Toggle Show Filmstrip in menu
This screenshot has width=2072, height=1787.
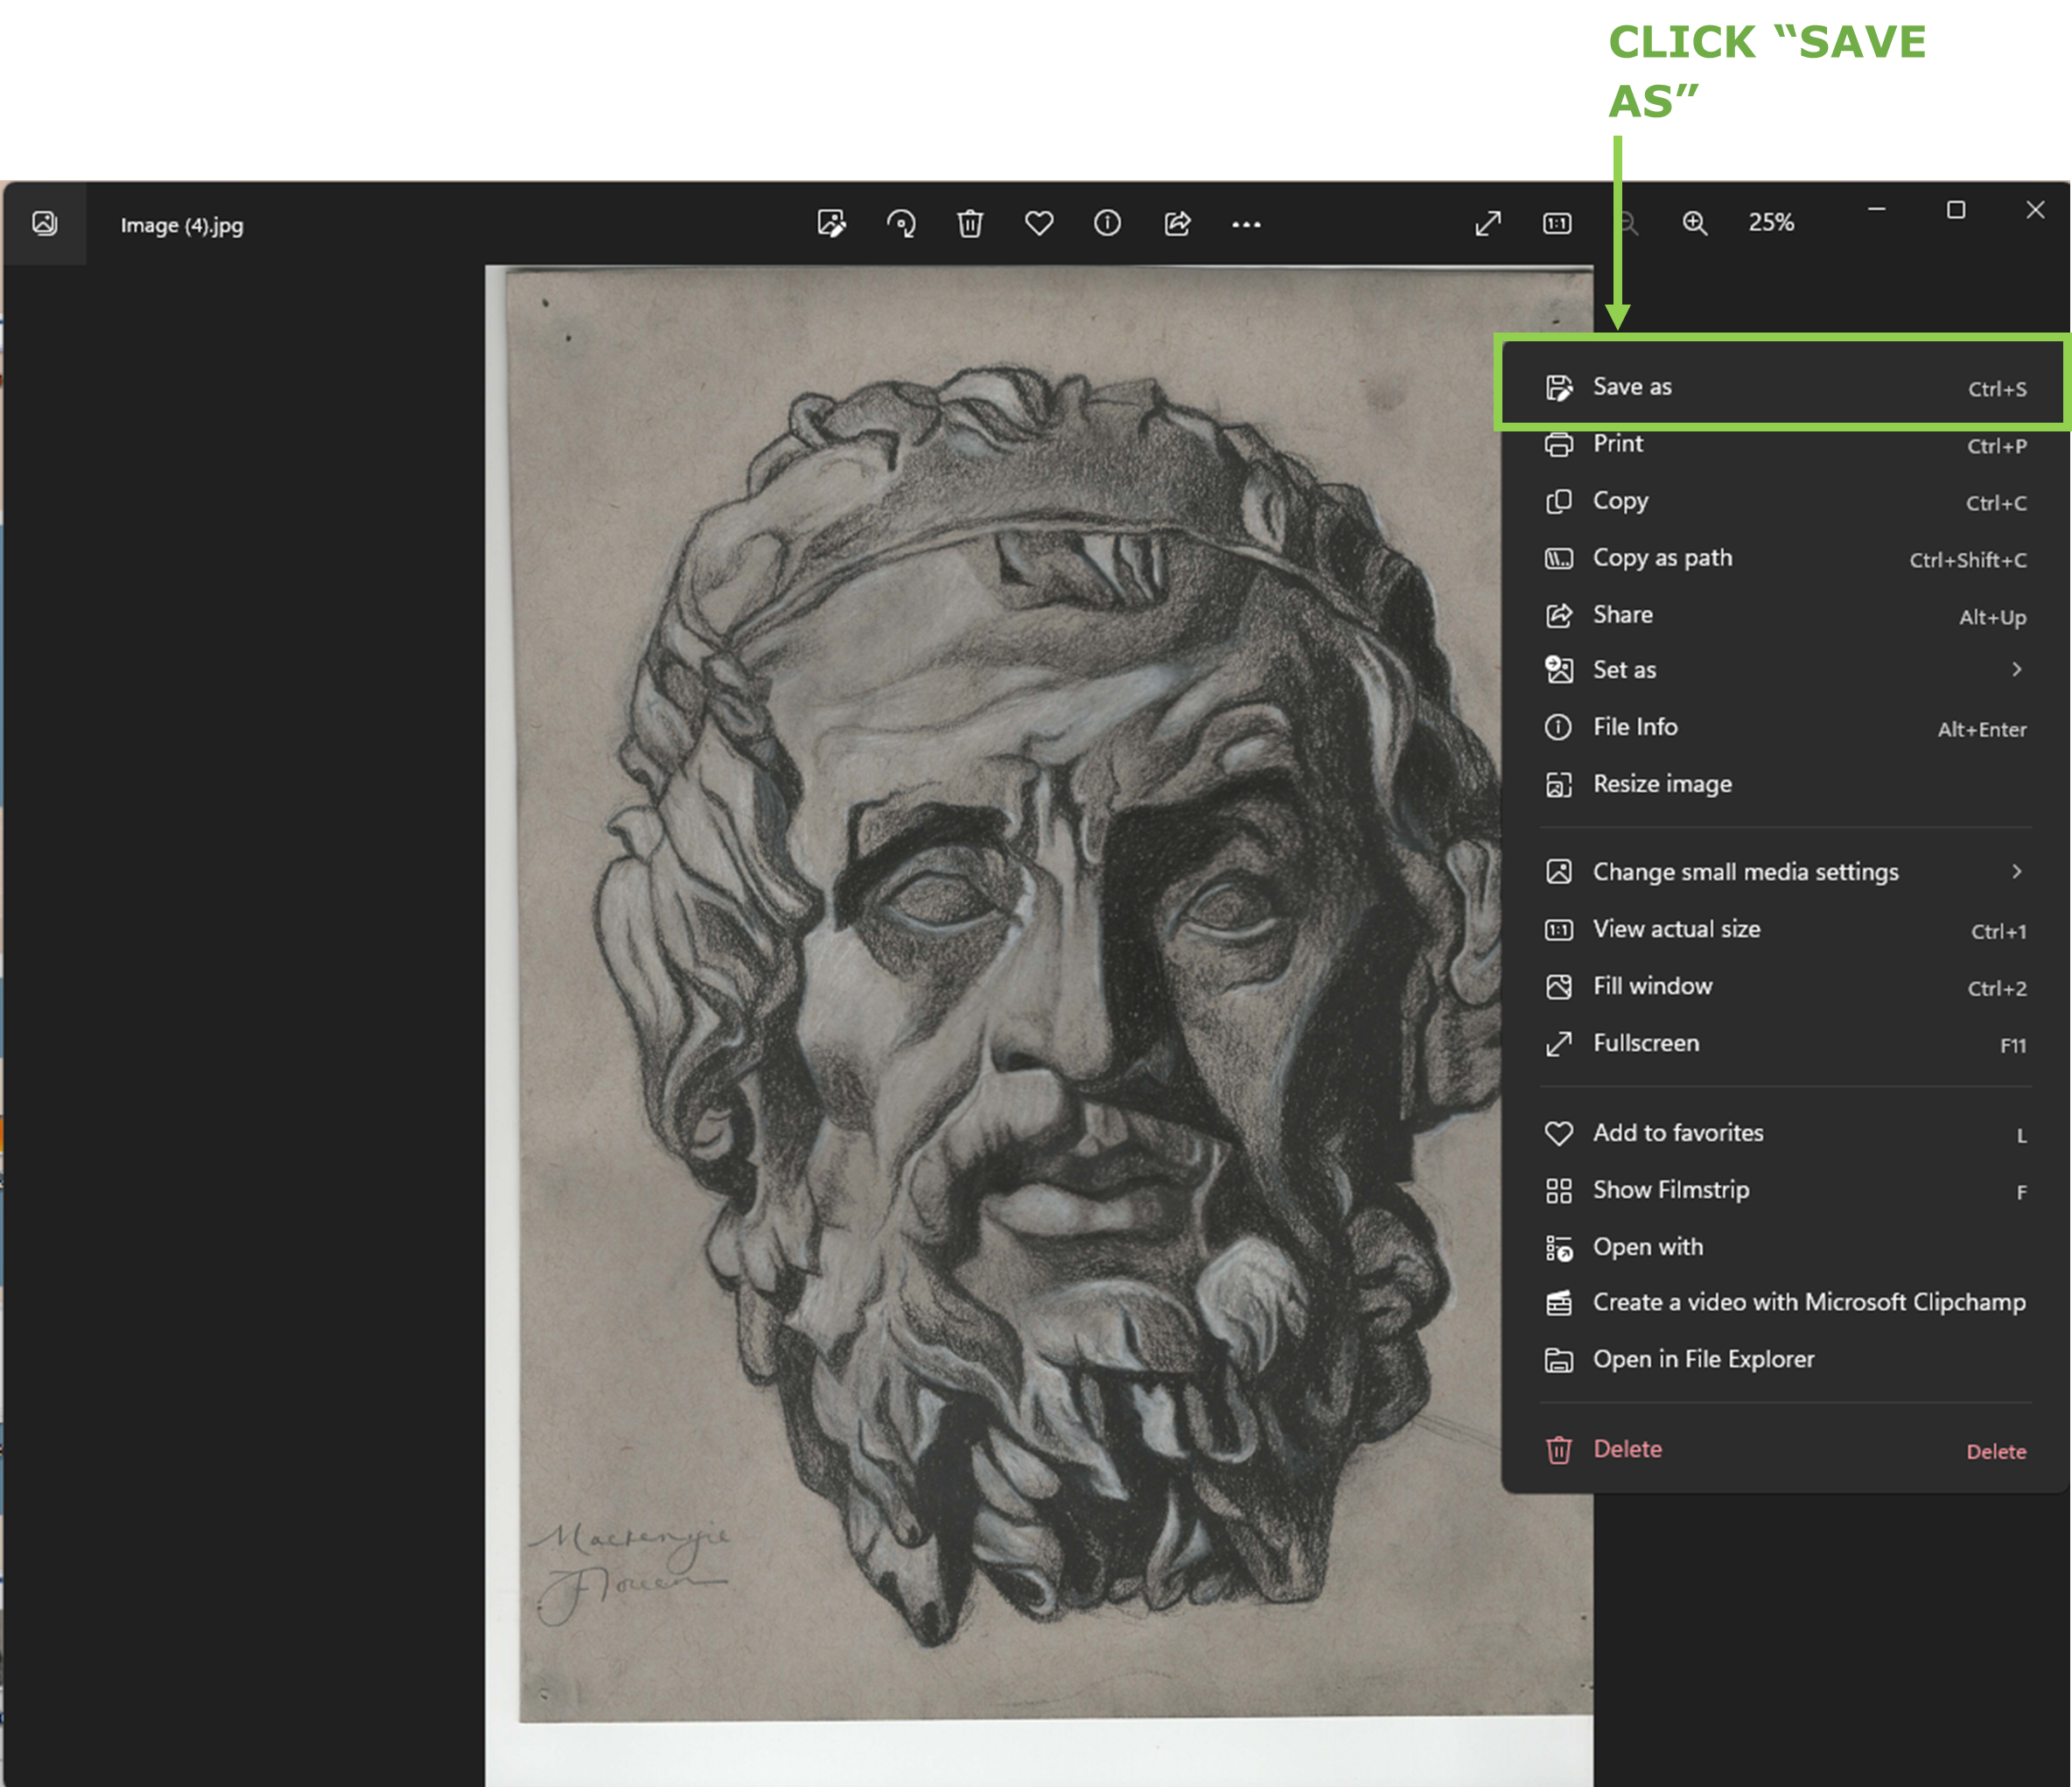1670,1190
